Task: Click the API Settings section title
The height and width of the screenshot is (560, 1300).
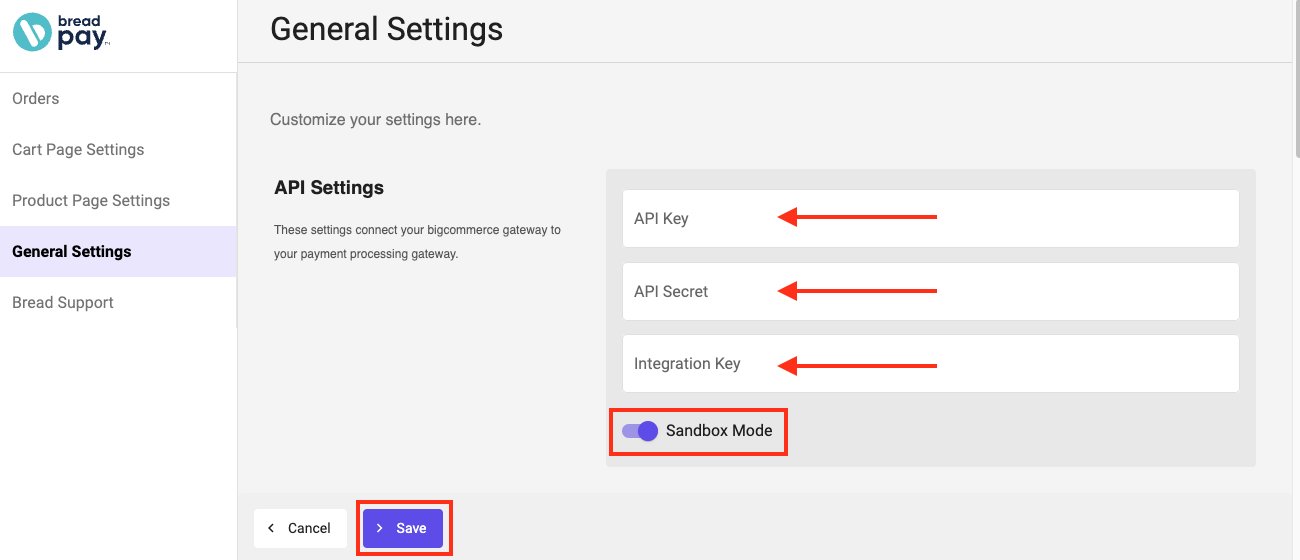Action: [x=329, y=188]
